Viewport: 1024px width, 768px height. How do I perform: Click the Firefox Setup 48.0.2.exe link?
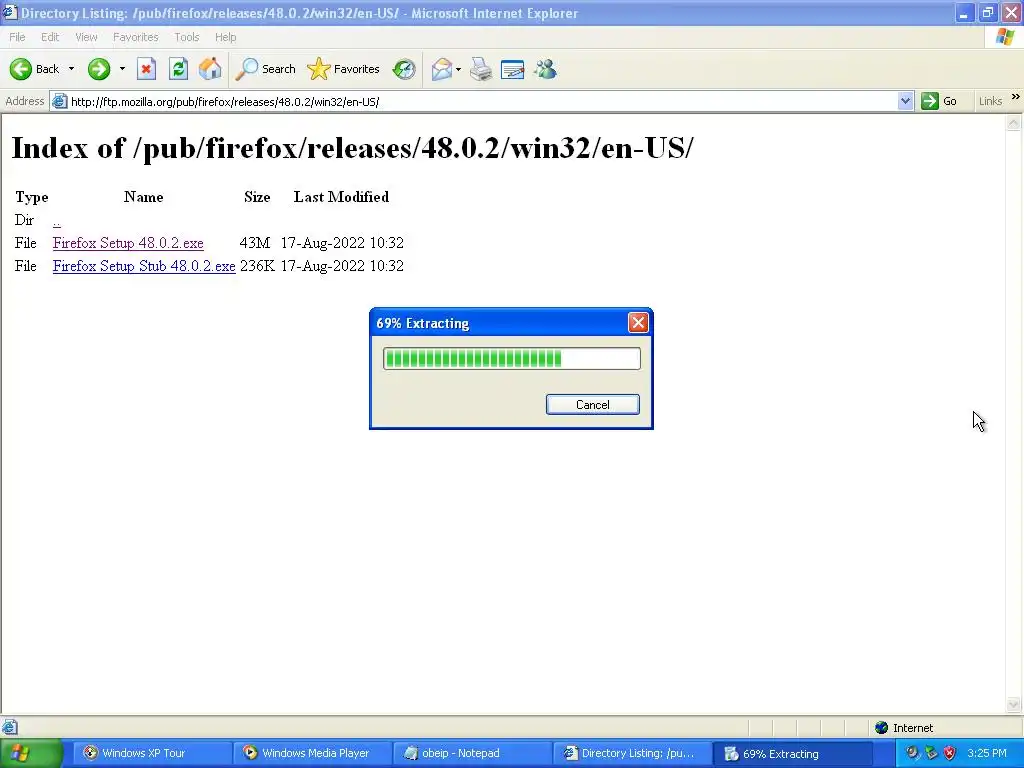coord(128,243)
